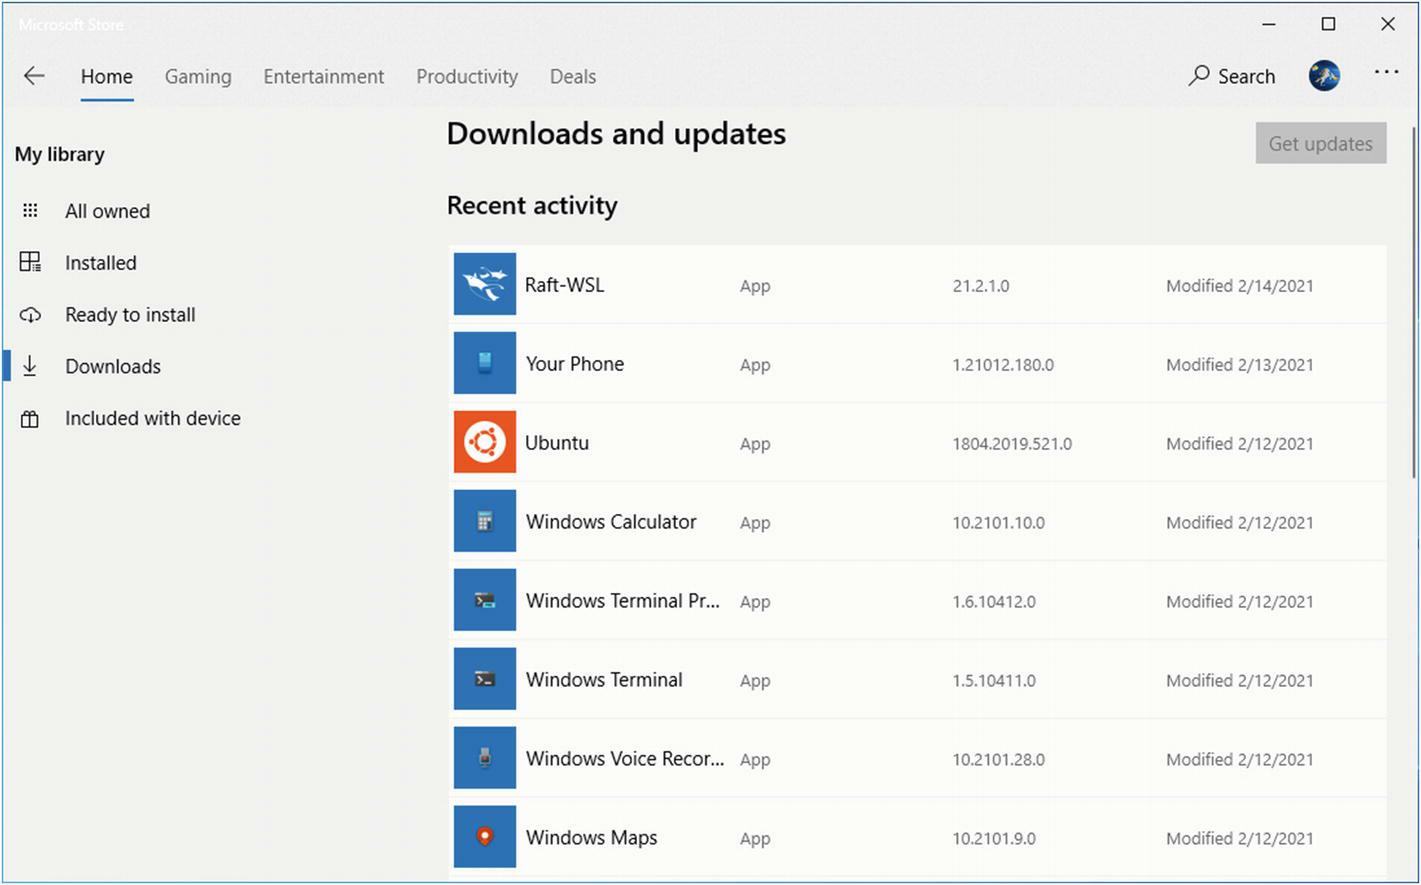This screenshot has height=885, width=1421.
Task: Click the Downloads arrow icon
Action: tap(30, 366)
